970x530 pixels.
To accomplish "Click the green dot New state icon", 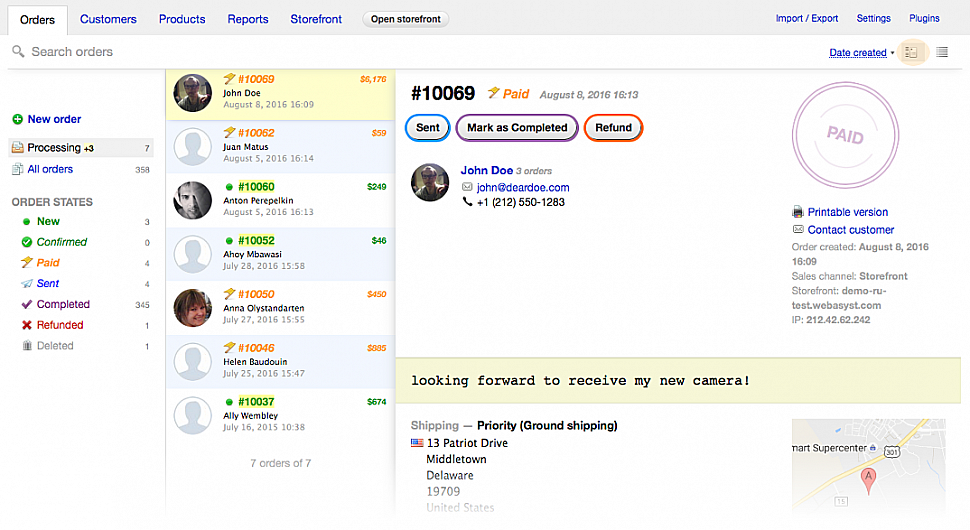I will coord(27,221).
